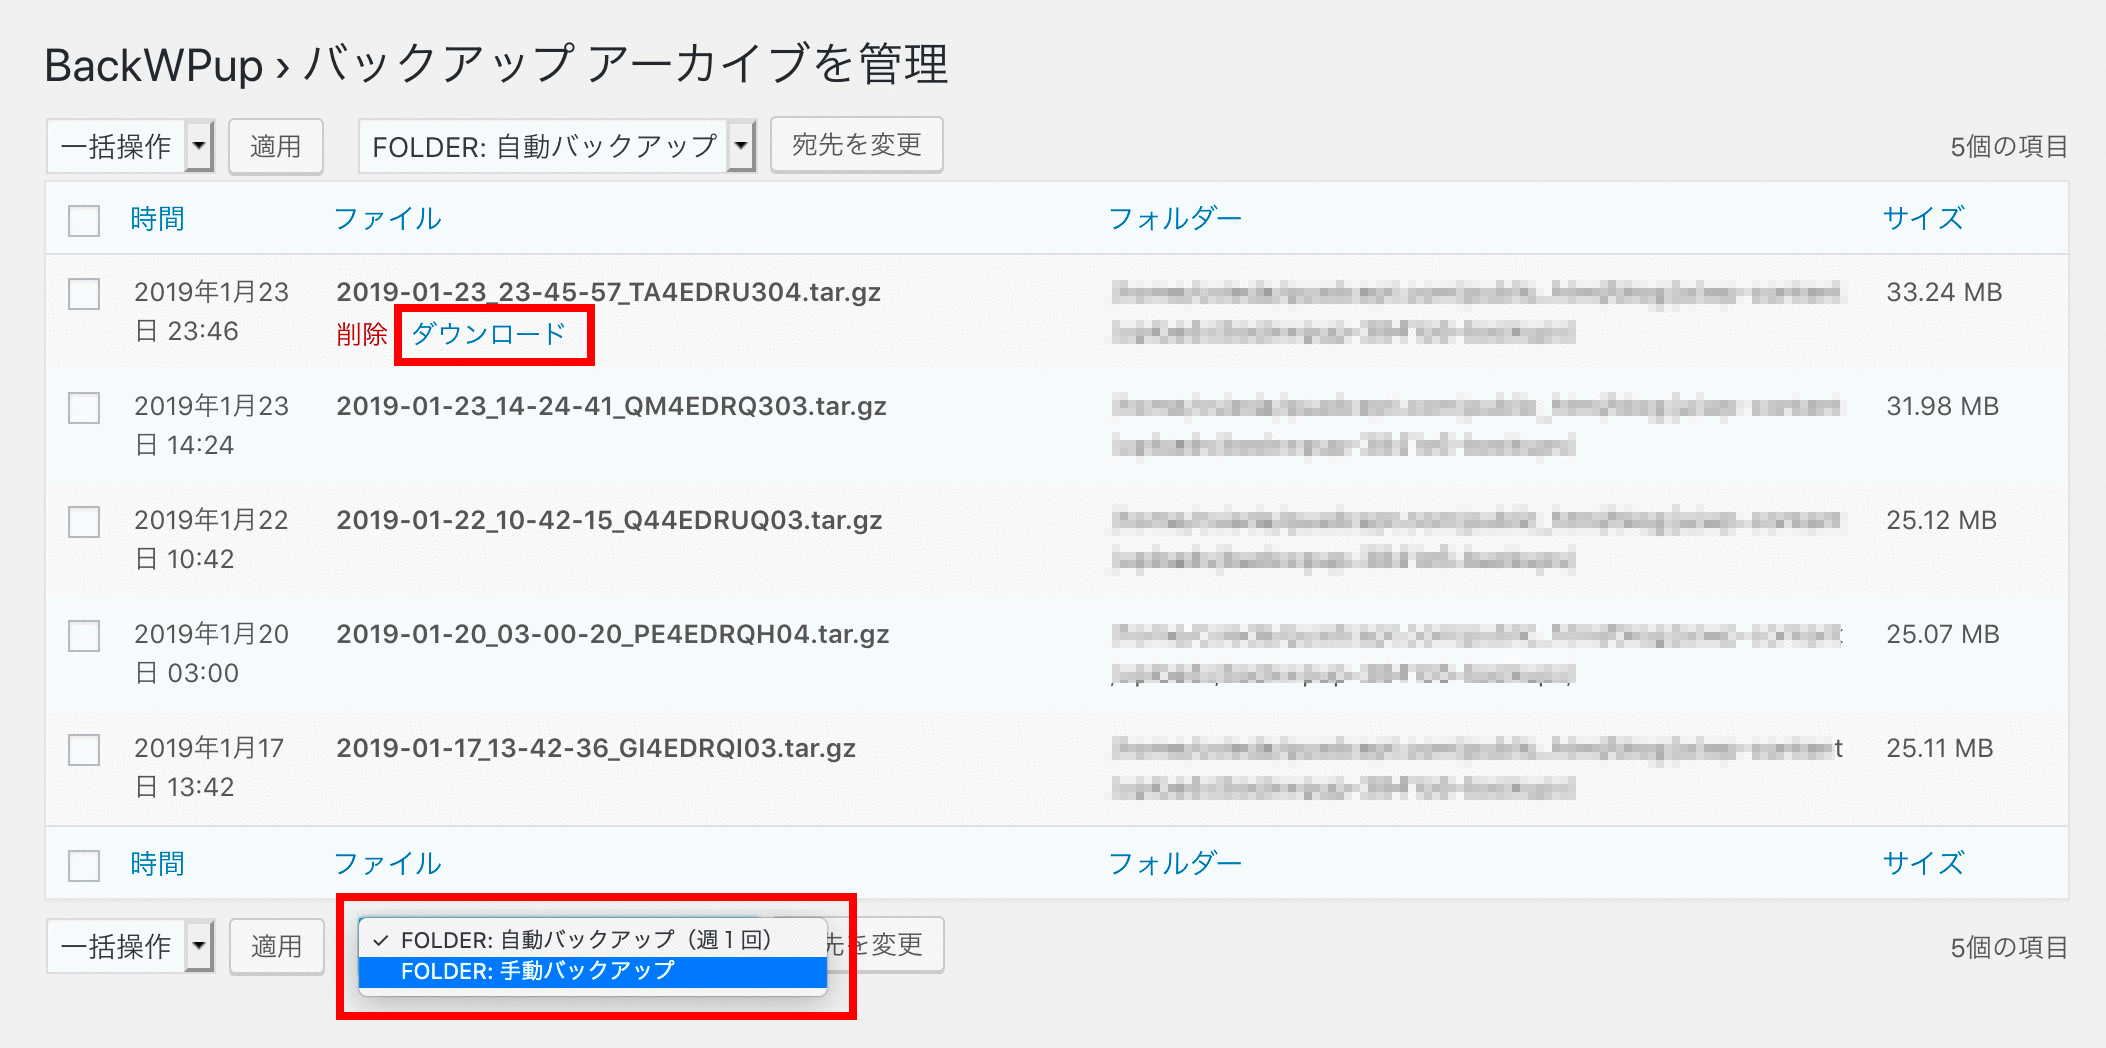Check the box for 2019-01-23 14:24 backup
Viewport: 2106px width, 1048px height.
tap(84, 408)
